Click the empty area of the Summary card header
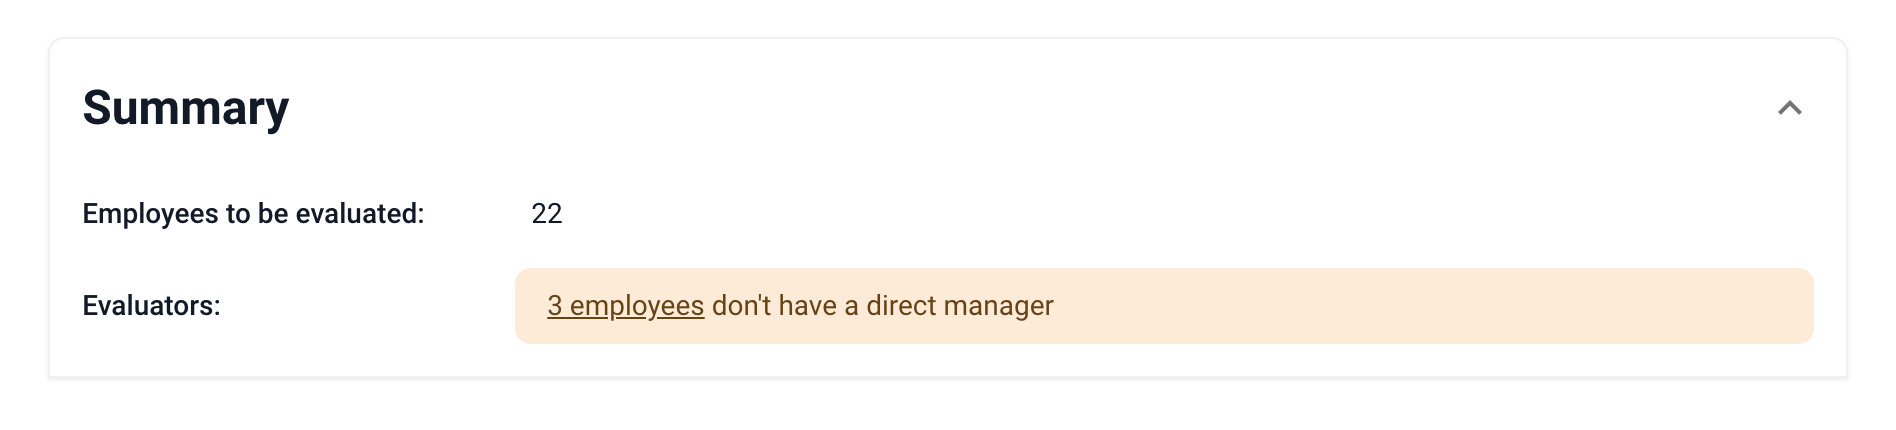The height and width of the screenshot is (430, 1896). [x=1000, y=108]
